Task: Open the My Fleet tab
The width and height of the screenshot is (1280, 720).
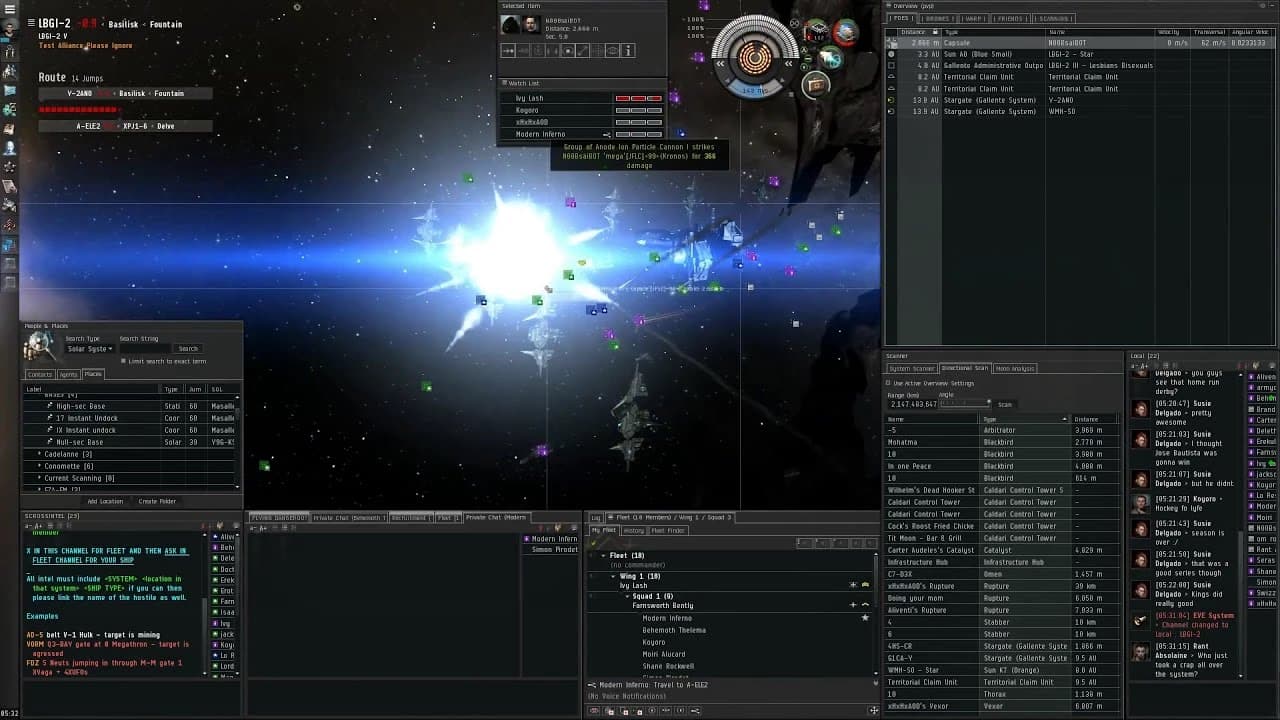Action: click(603, 530)
